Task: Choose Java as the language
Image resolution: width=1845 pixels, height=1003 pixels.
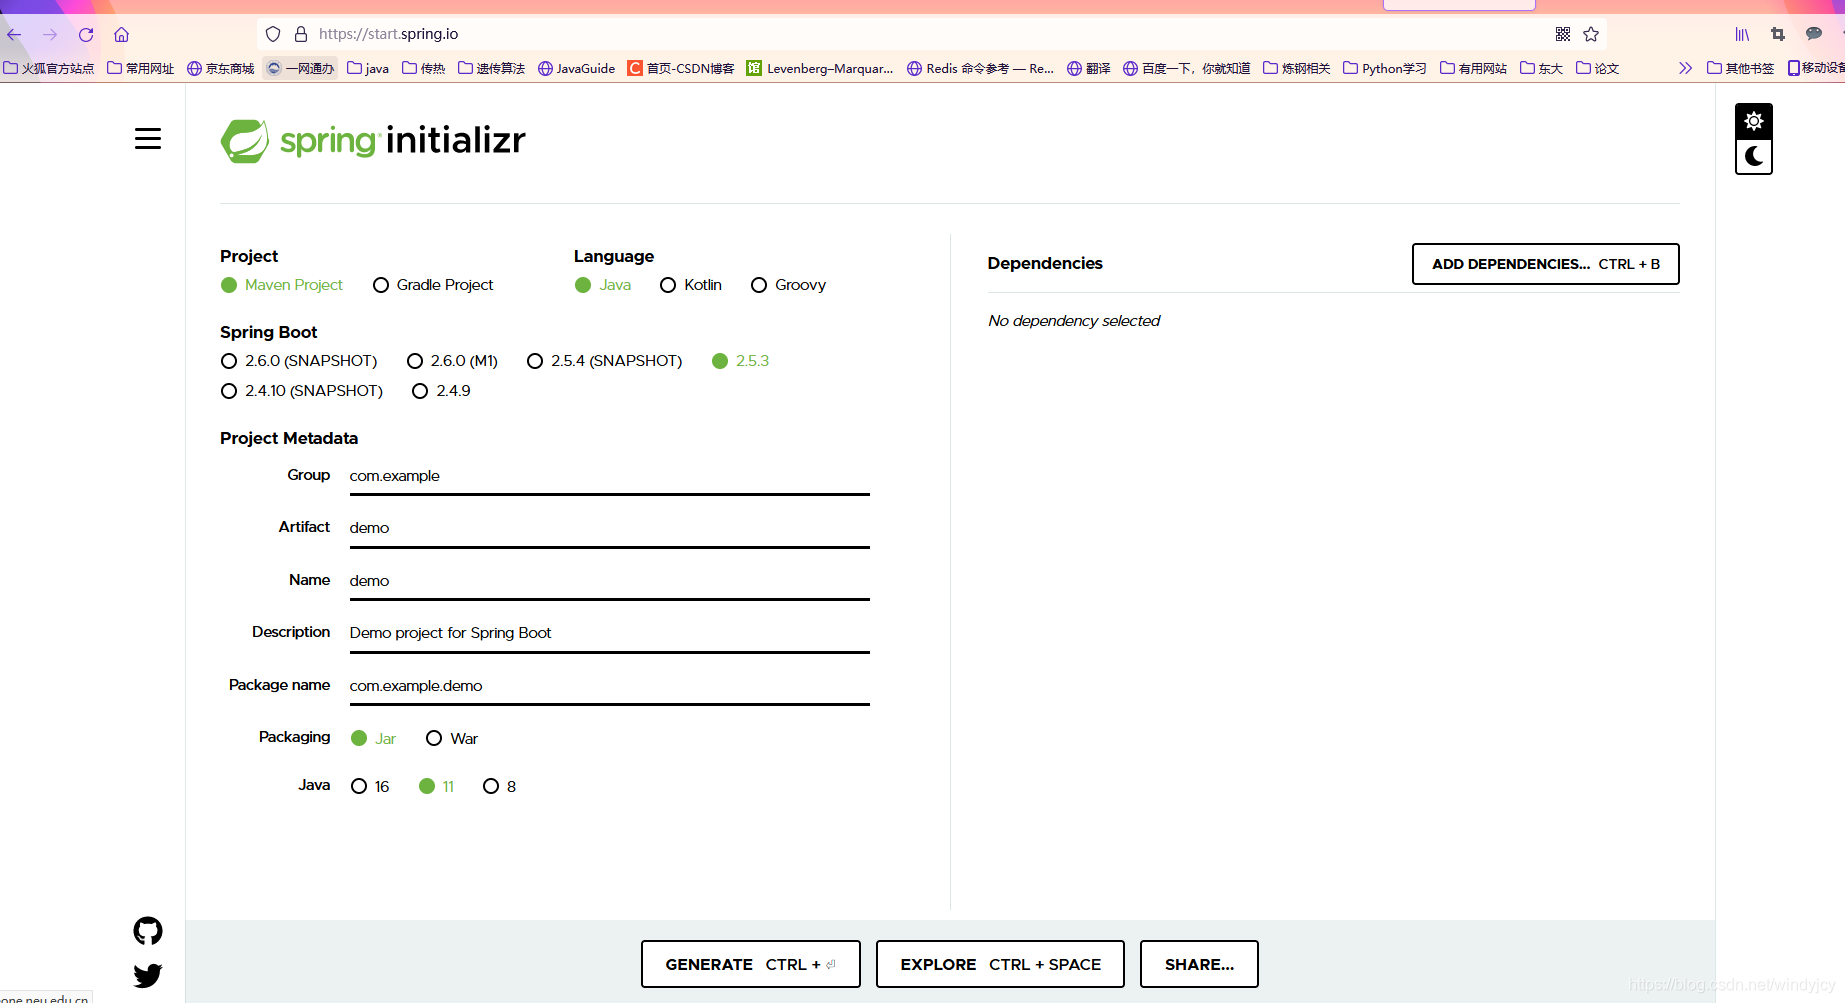Action: (603, 285)
